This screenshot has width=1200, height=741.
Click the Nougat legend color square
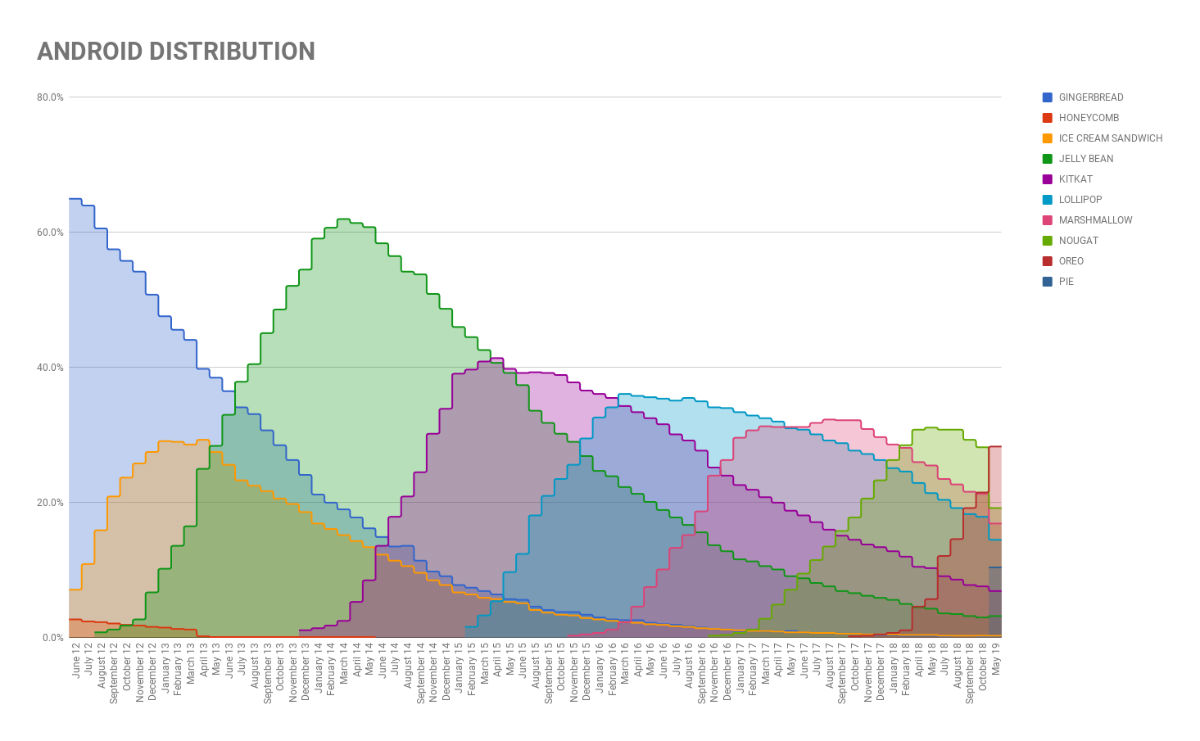click(1047, 241)
